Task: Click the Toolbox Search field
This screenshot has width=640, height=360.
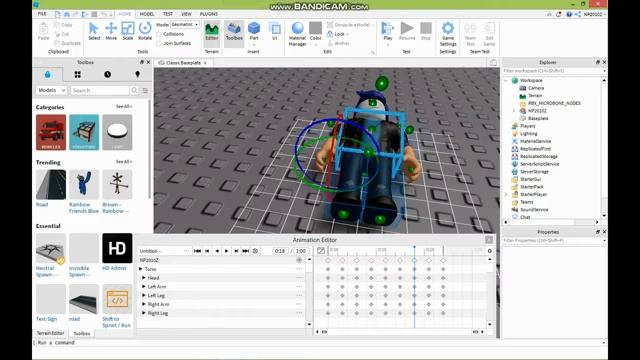Action: pos(100,90)
